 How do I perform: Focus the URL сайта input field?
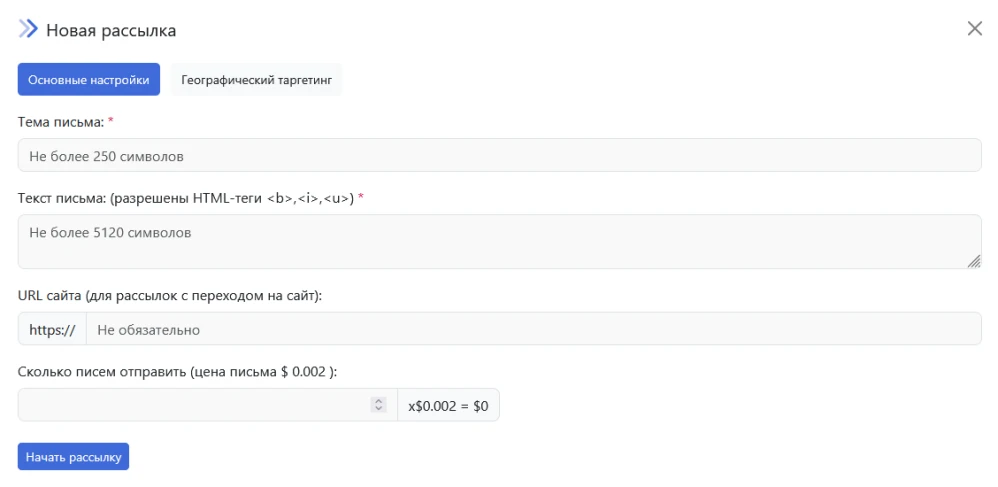tap(533, 329)
